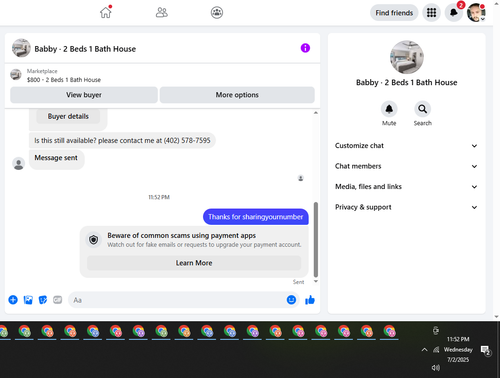Click '$800 - 2 Beds 1 Bath House' listing text
The height and width of the screenshot is (378, 500).
pyautogui.click(x=64, y=80)
